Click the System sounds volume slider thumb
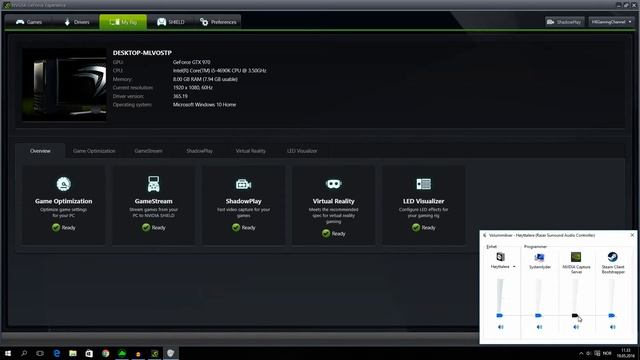Viewport: 640px width, 360px height. (538, 315)
